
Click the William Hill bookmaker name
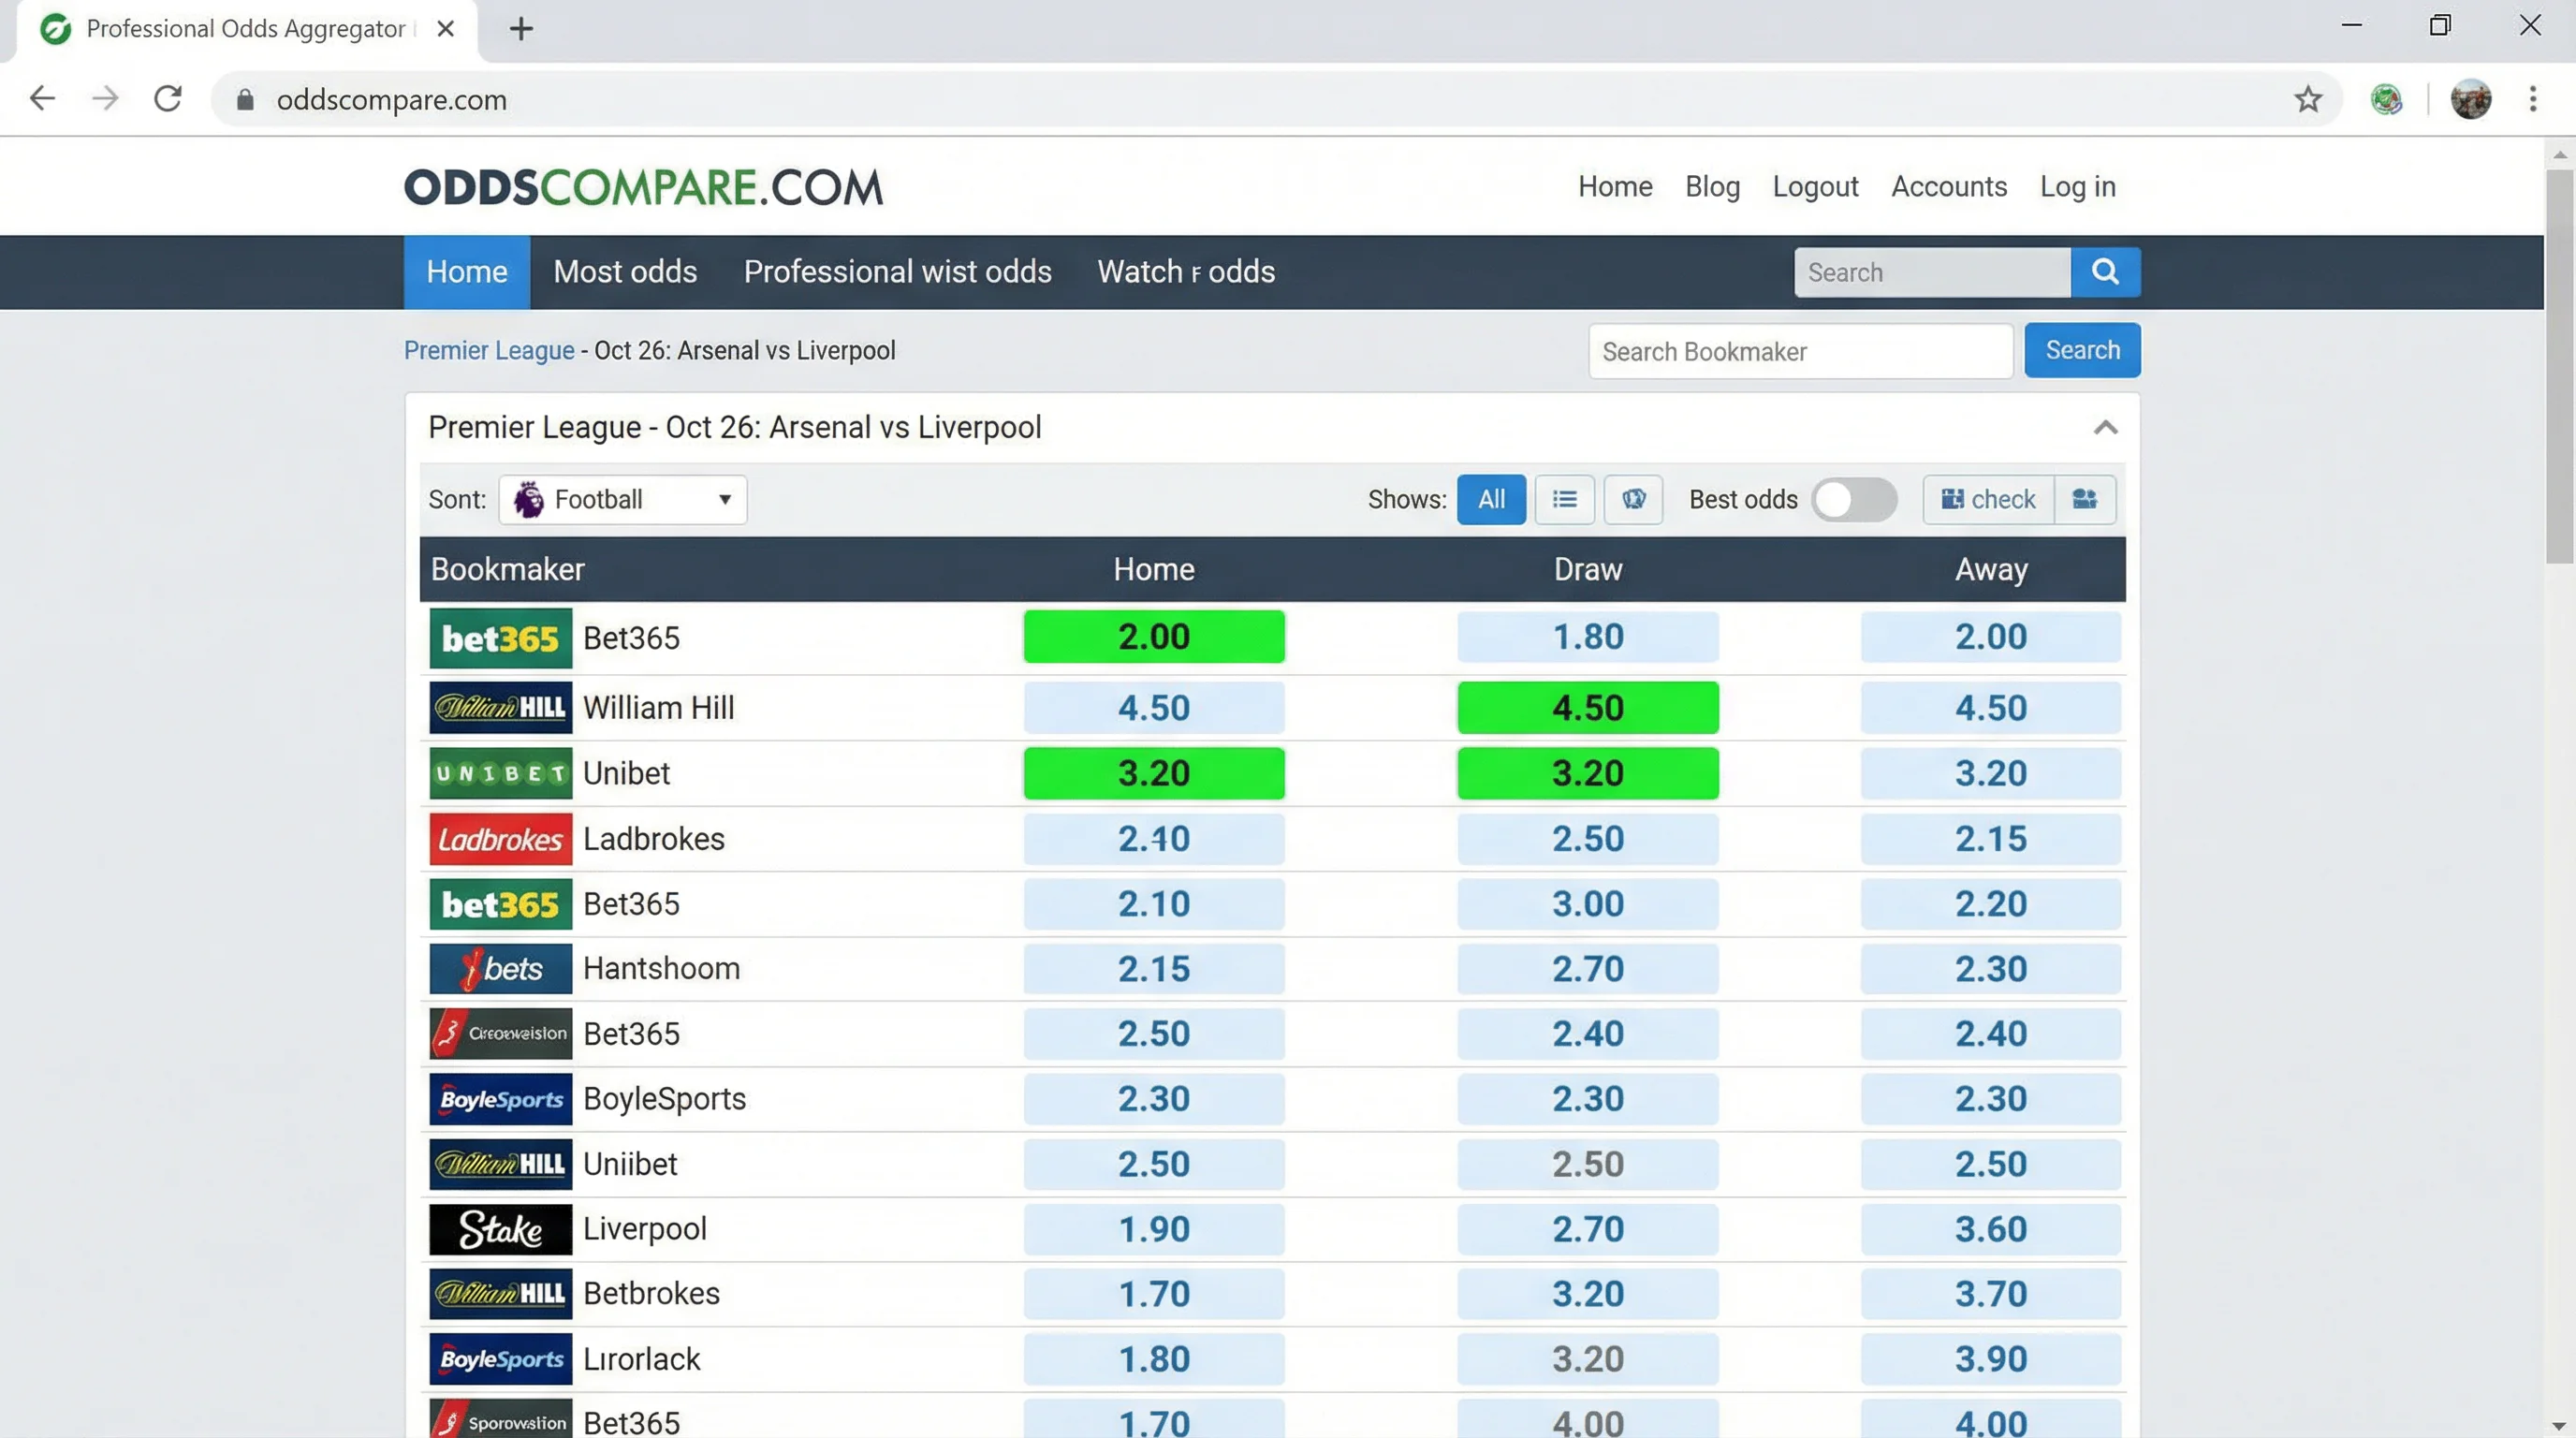(x=659, y=708)
